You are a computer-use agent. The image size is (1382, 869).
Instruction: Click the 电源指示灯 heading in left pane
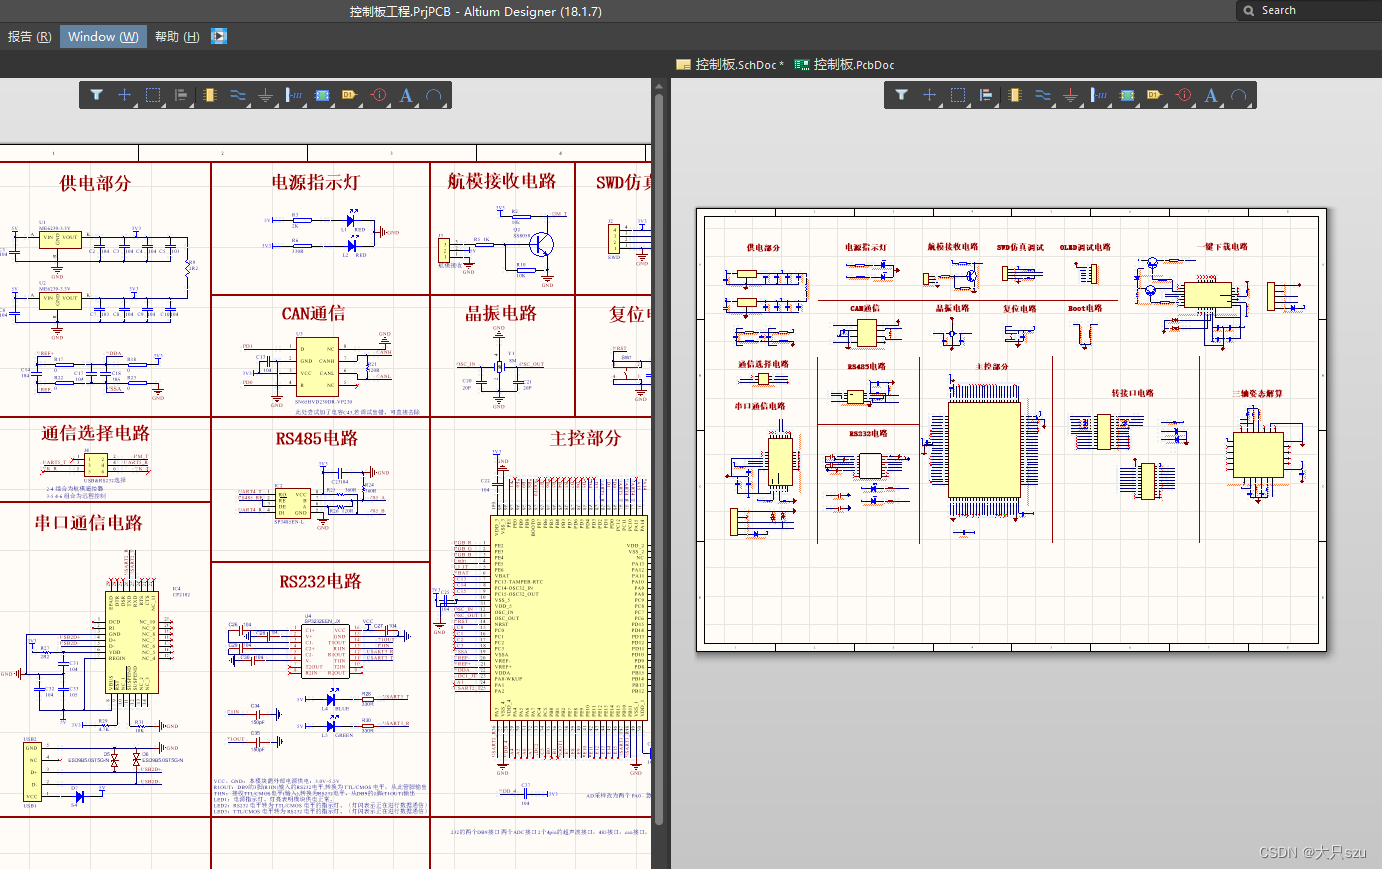[x=316, y=182]
